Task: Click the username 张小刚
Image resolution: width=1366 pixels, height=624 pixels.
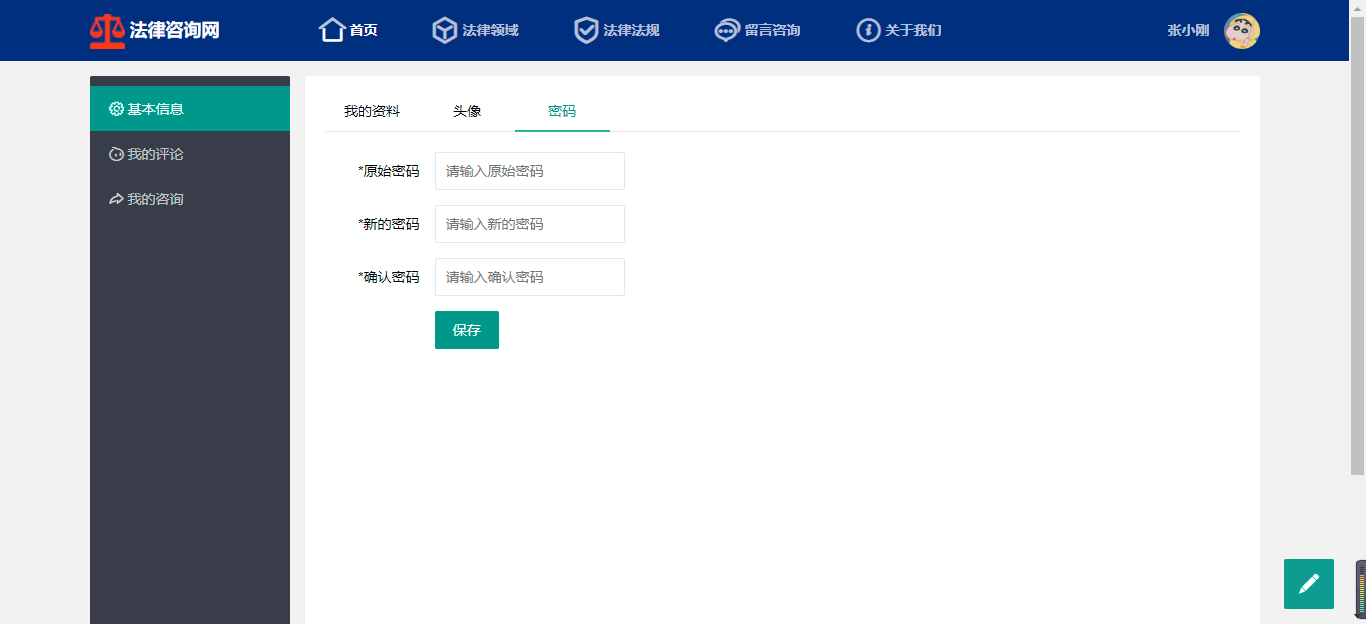Action: 1188,31
